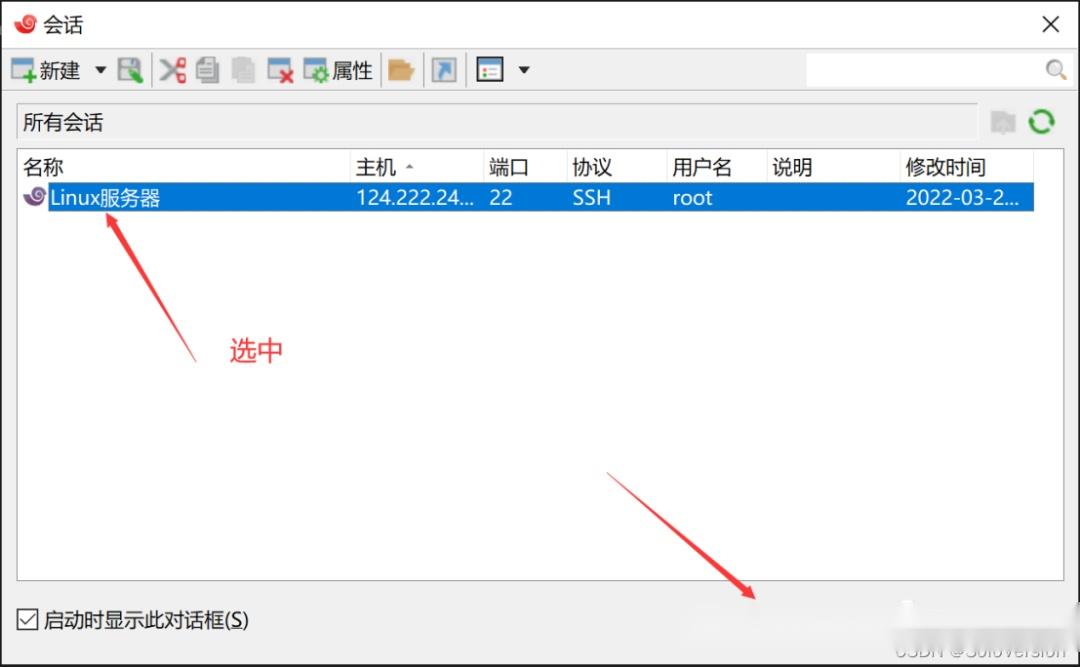This screenshot has height=667, width=1080.
Task: Click the search magnifier icon
Action: point(1056,70)
